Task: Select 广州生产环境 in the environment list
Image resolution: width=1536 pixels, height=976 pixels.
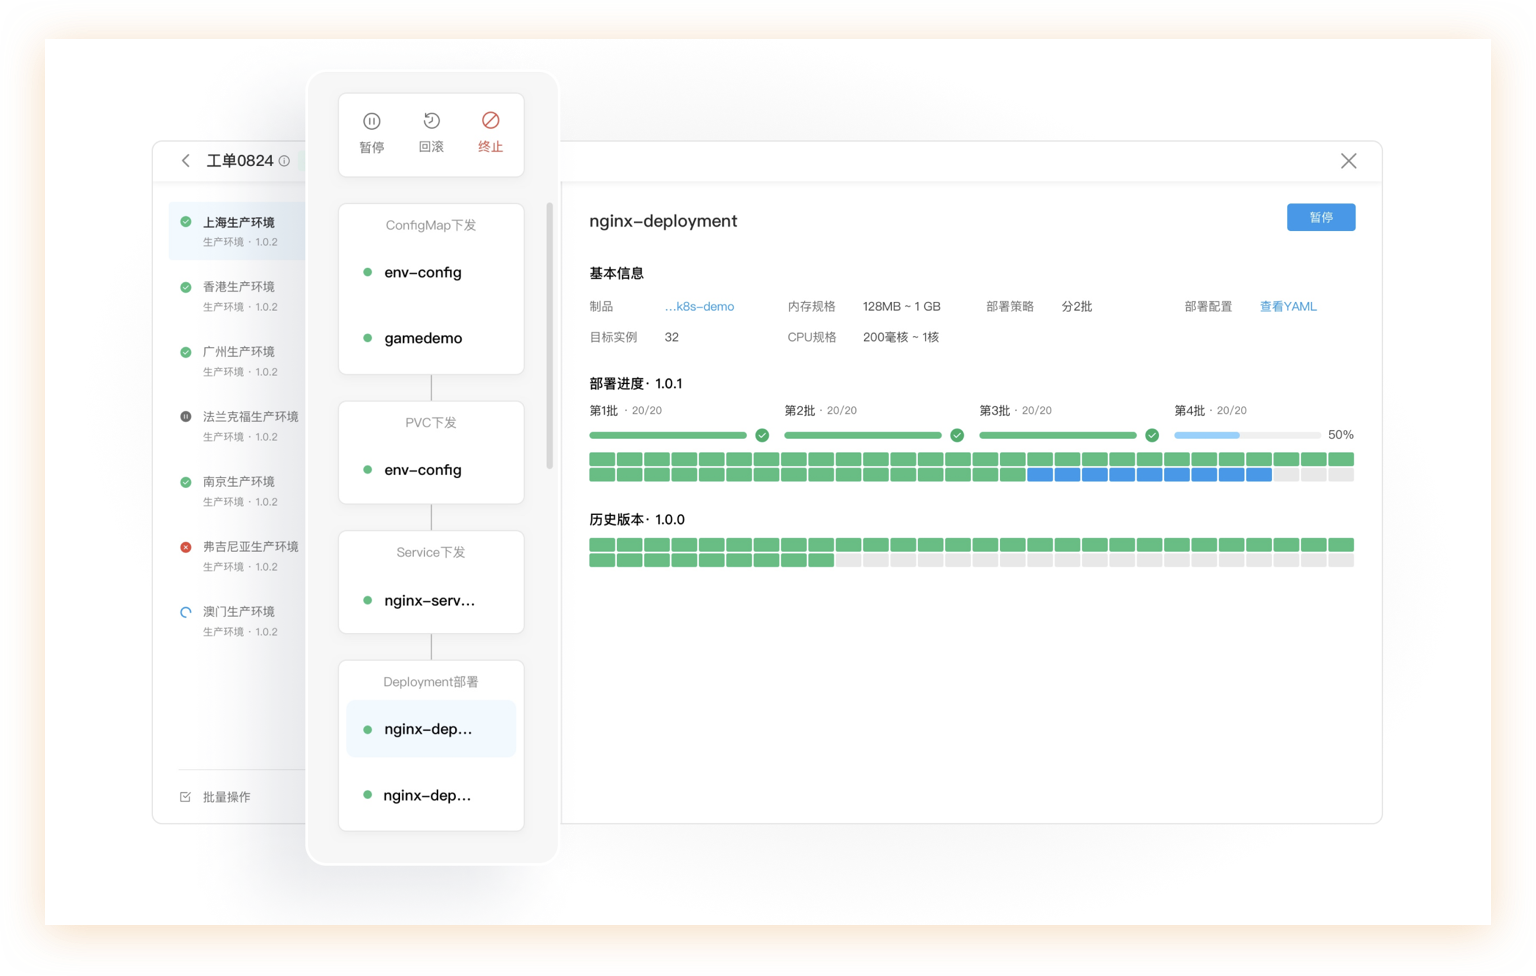Action: (238, 361)
